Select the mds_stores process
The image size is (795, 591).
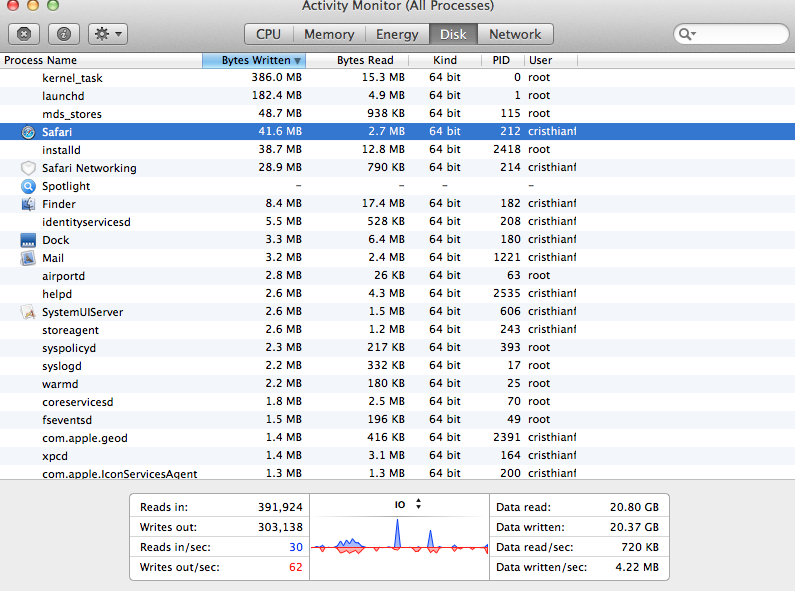tap(398, 114)
